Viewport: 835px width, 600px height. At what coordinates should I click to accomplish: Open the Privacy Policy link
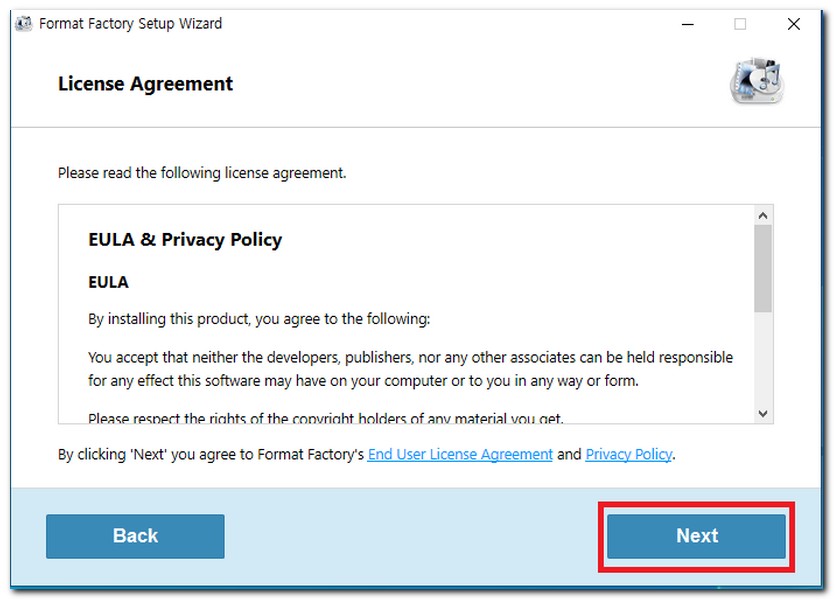tap(628, 454)
